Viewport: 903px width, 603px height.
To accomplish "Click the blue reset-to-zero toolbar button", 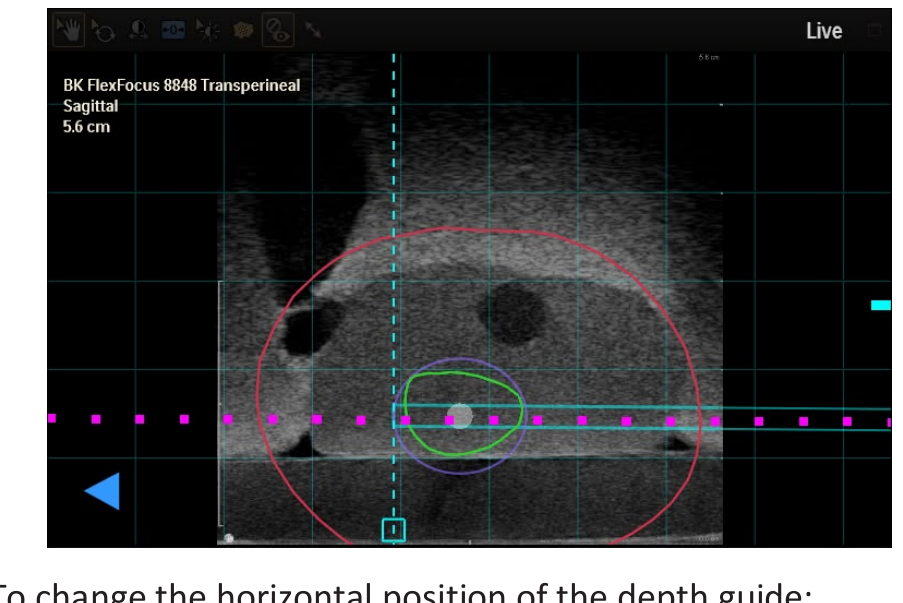I will click(x=173, y=29).
